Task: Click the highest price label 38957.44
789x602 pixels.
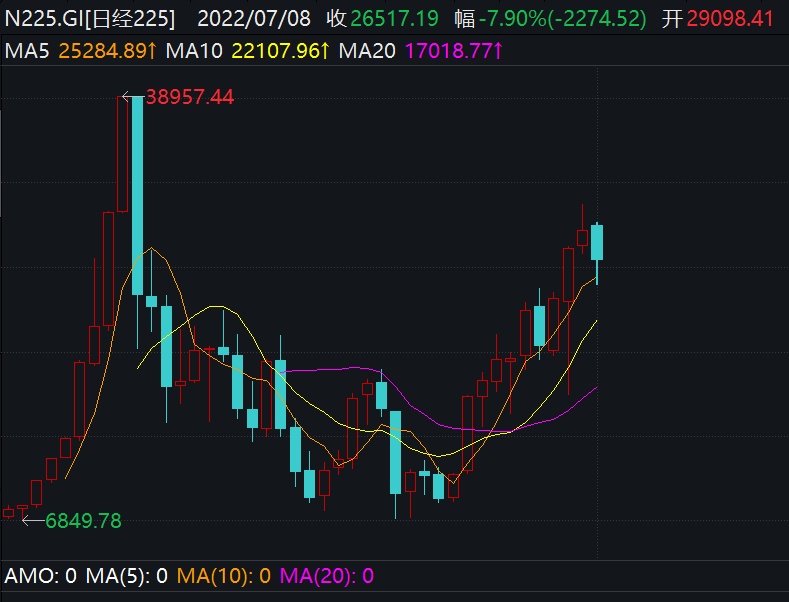Action: click(x=189, y=97)
